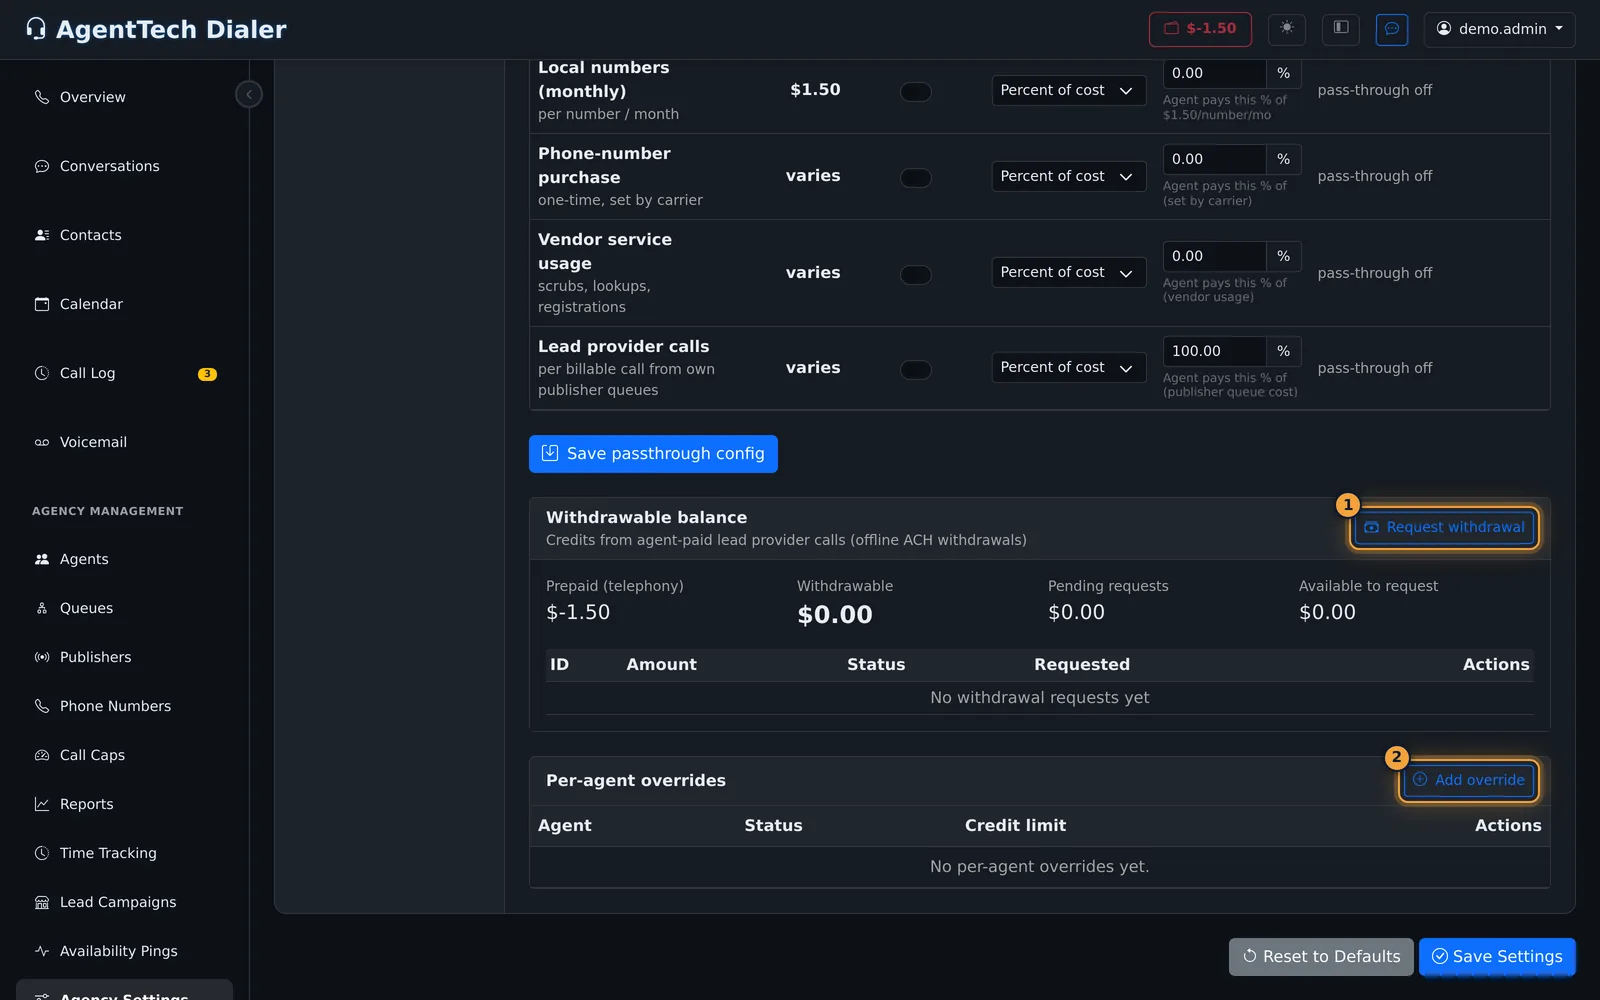Click the Prepaid (telephony) $-1.50 value
Viewport: 1600px width, 1000px height.
coord(578,612)
